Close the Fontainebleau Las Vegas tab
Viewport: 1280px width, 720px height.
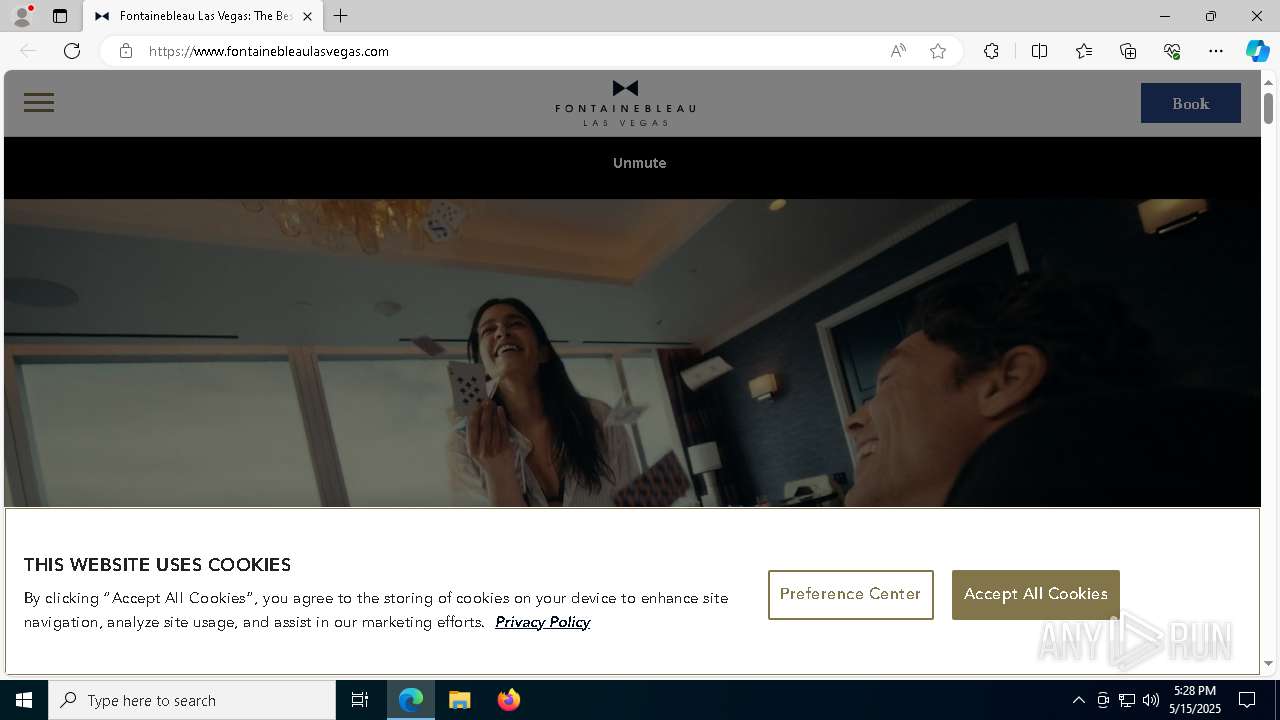tap(307, 16)
